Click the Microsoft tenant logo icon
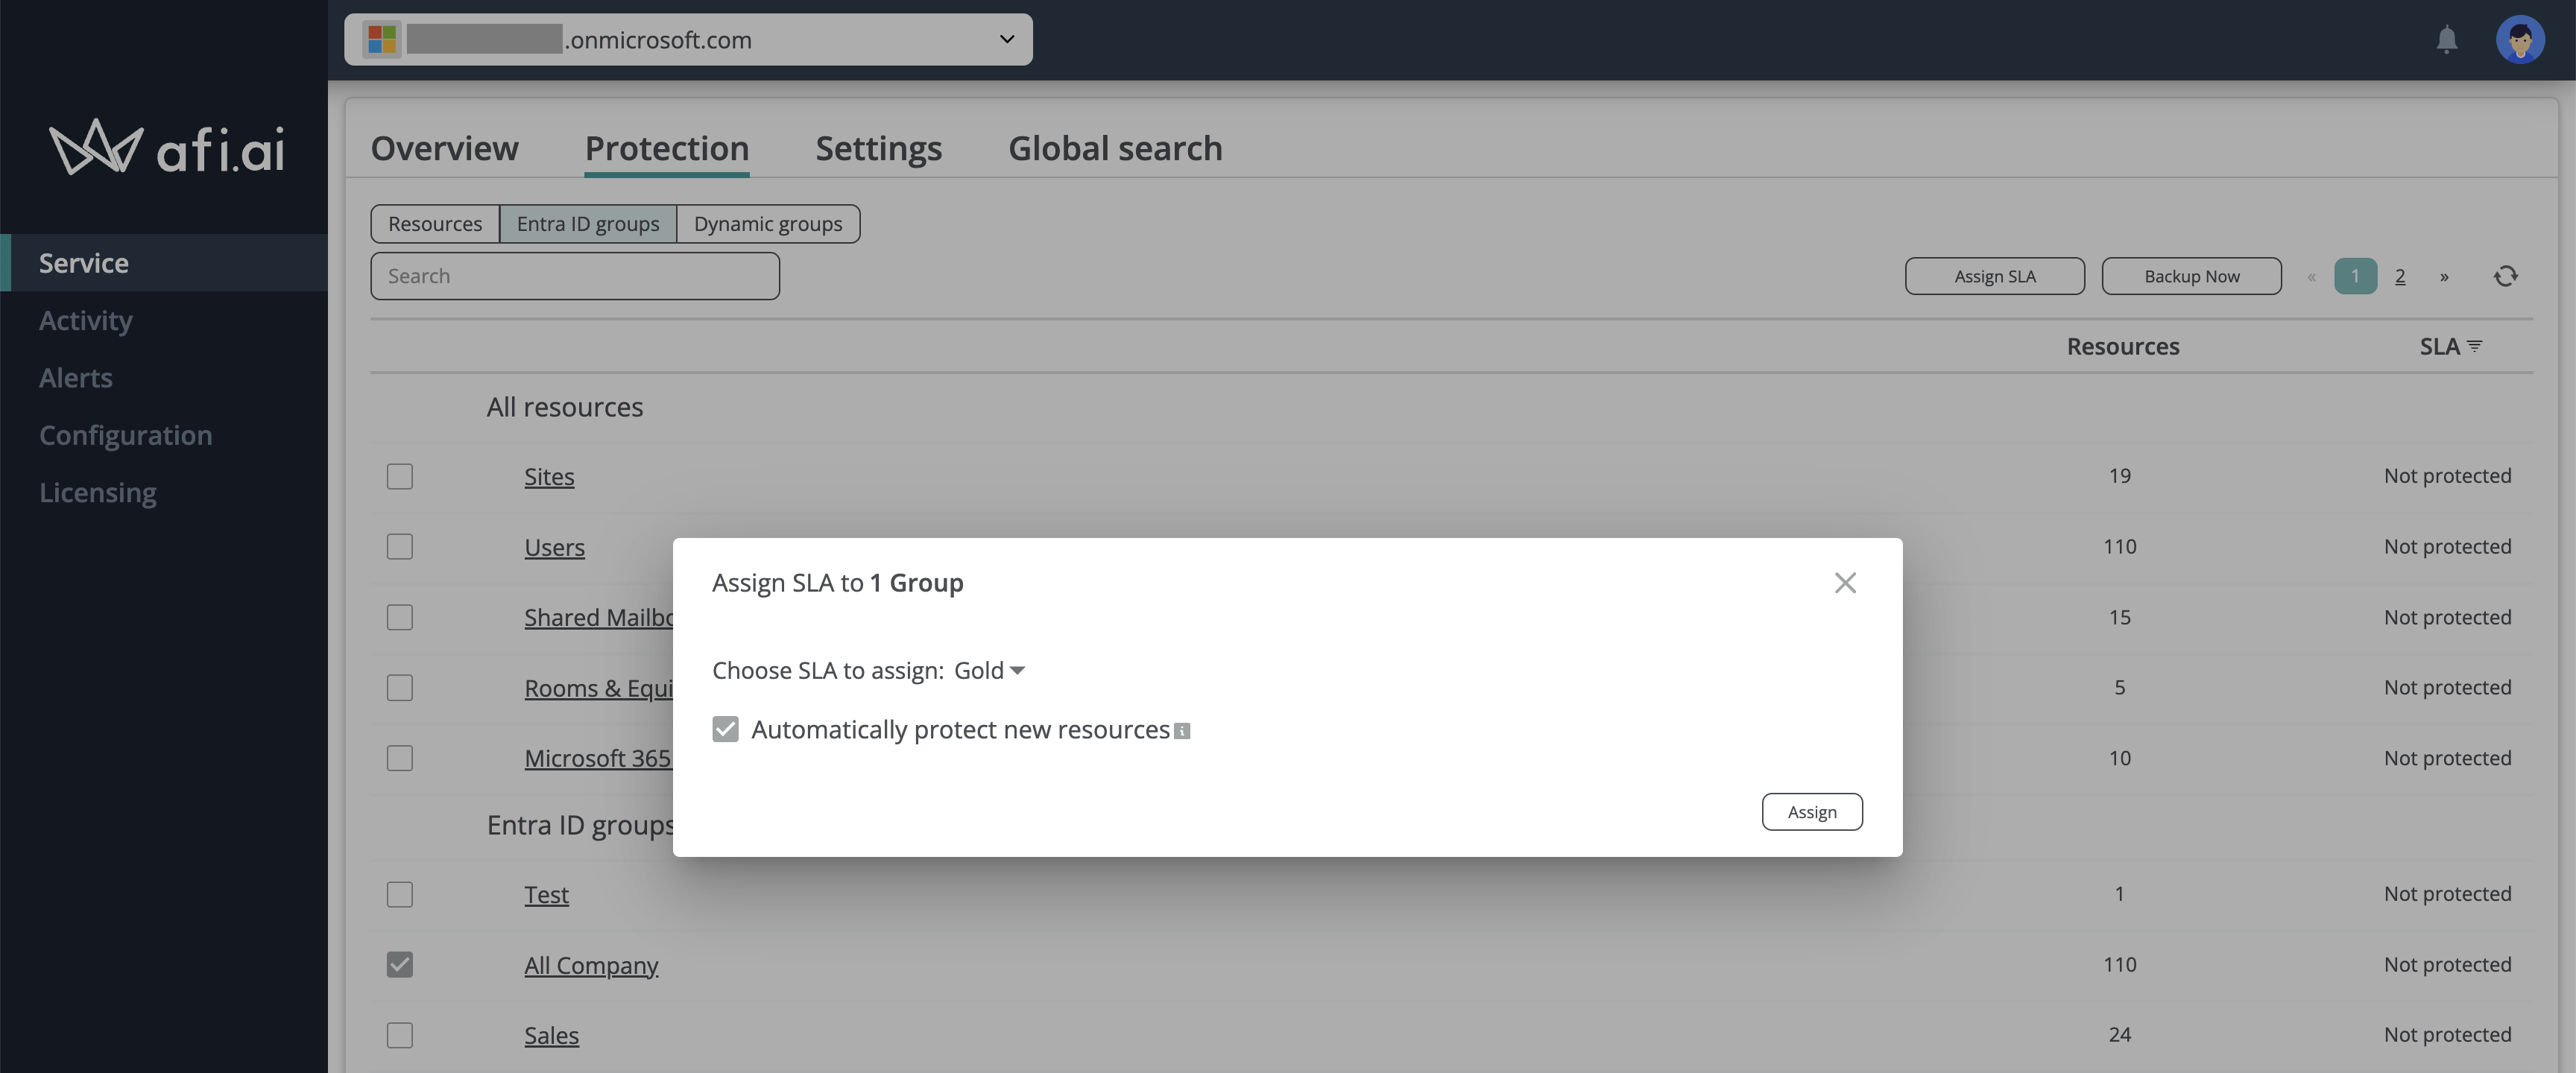 (x=382, y=40)
